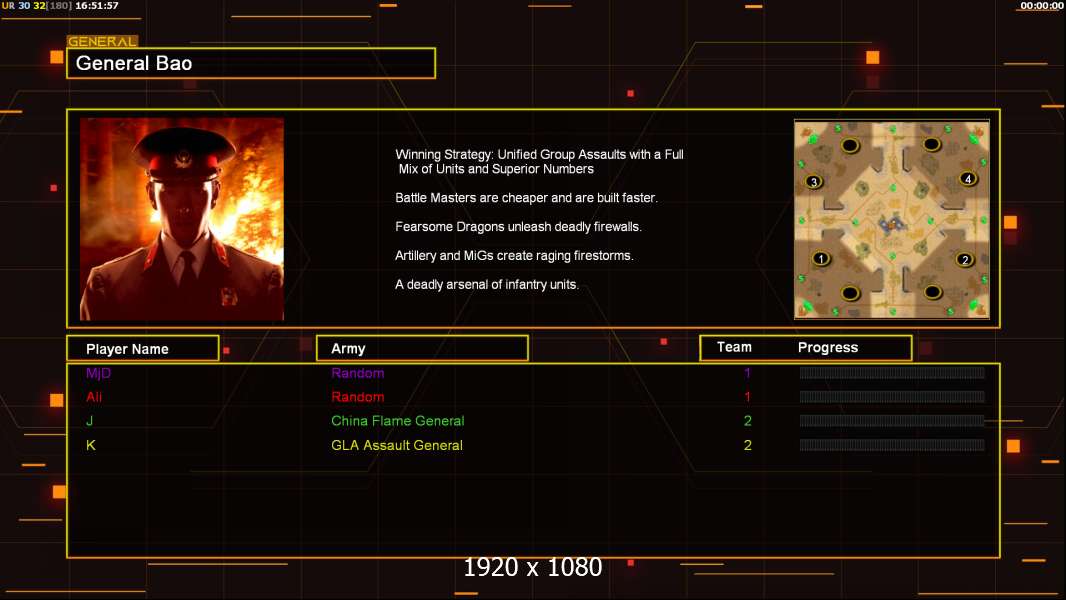
Task: Click the center structure on the minimap
Action: coord(891,224)
